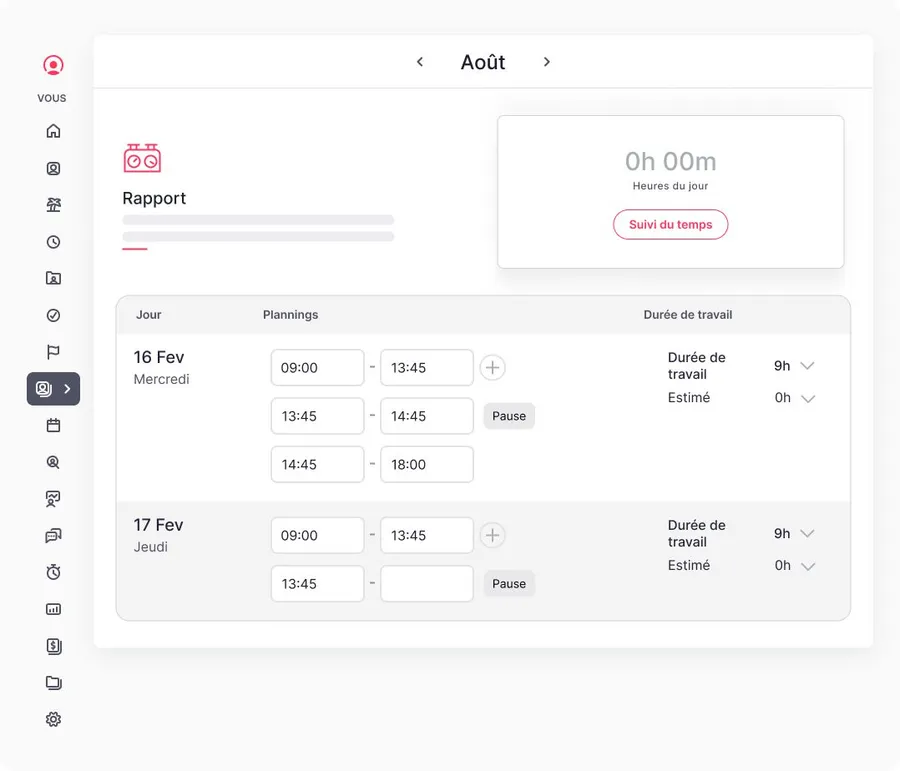Click the Jour column header
The width and height of the screenshot is (900, 771).
[149, 315]
